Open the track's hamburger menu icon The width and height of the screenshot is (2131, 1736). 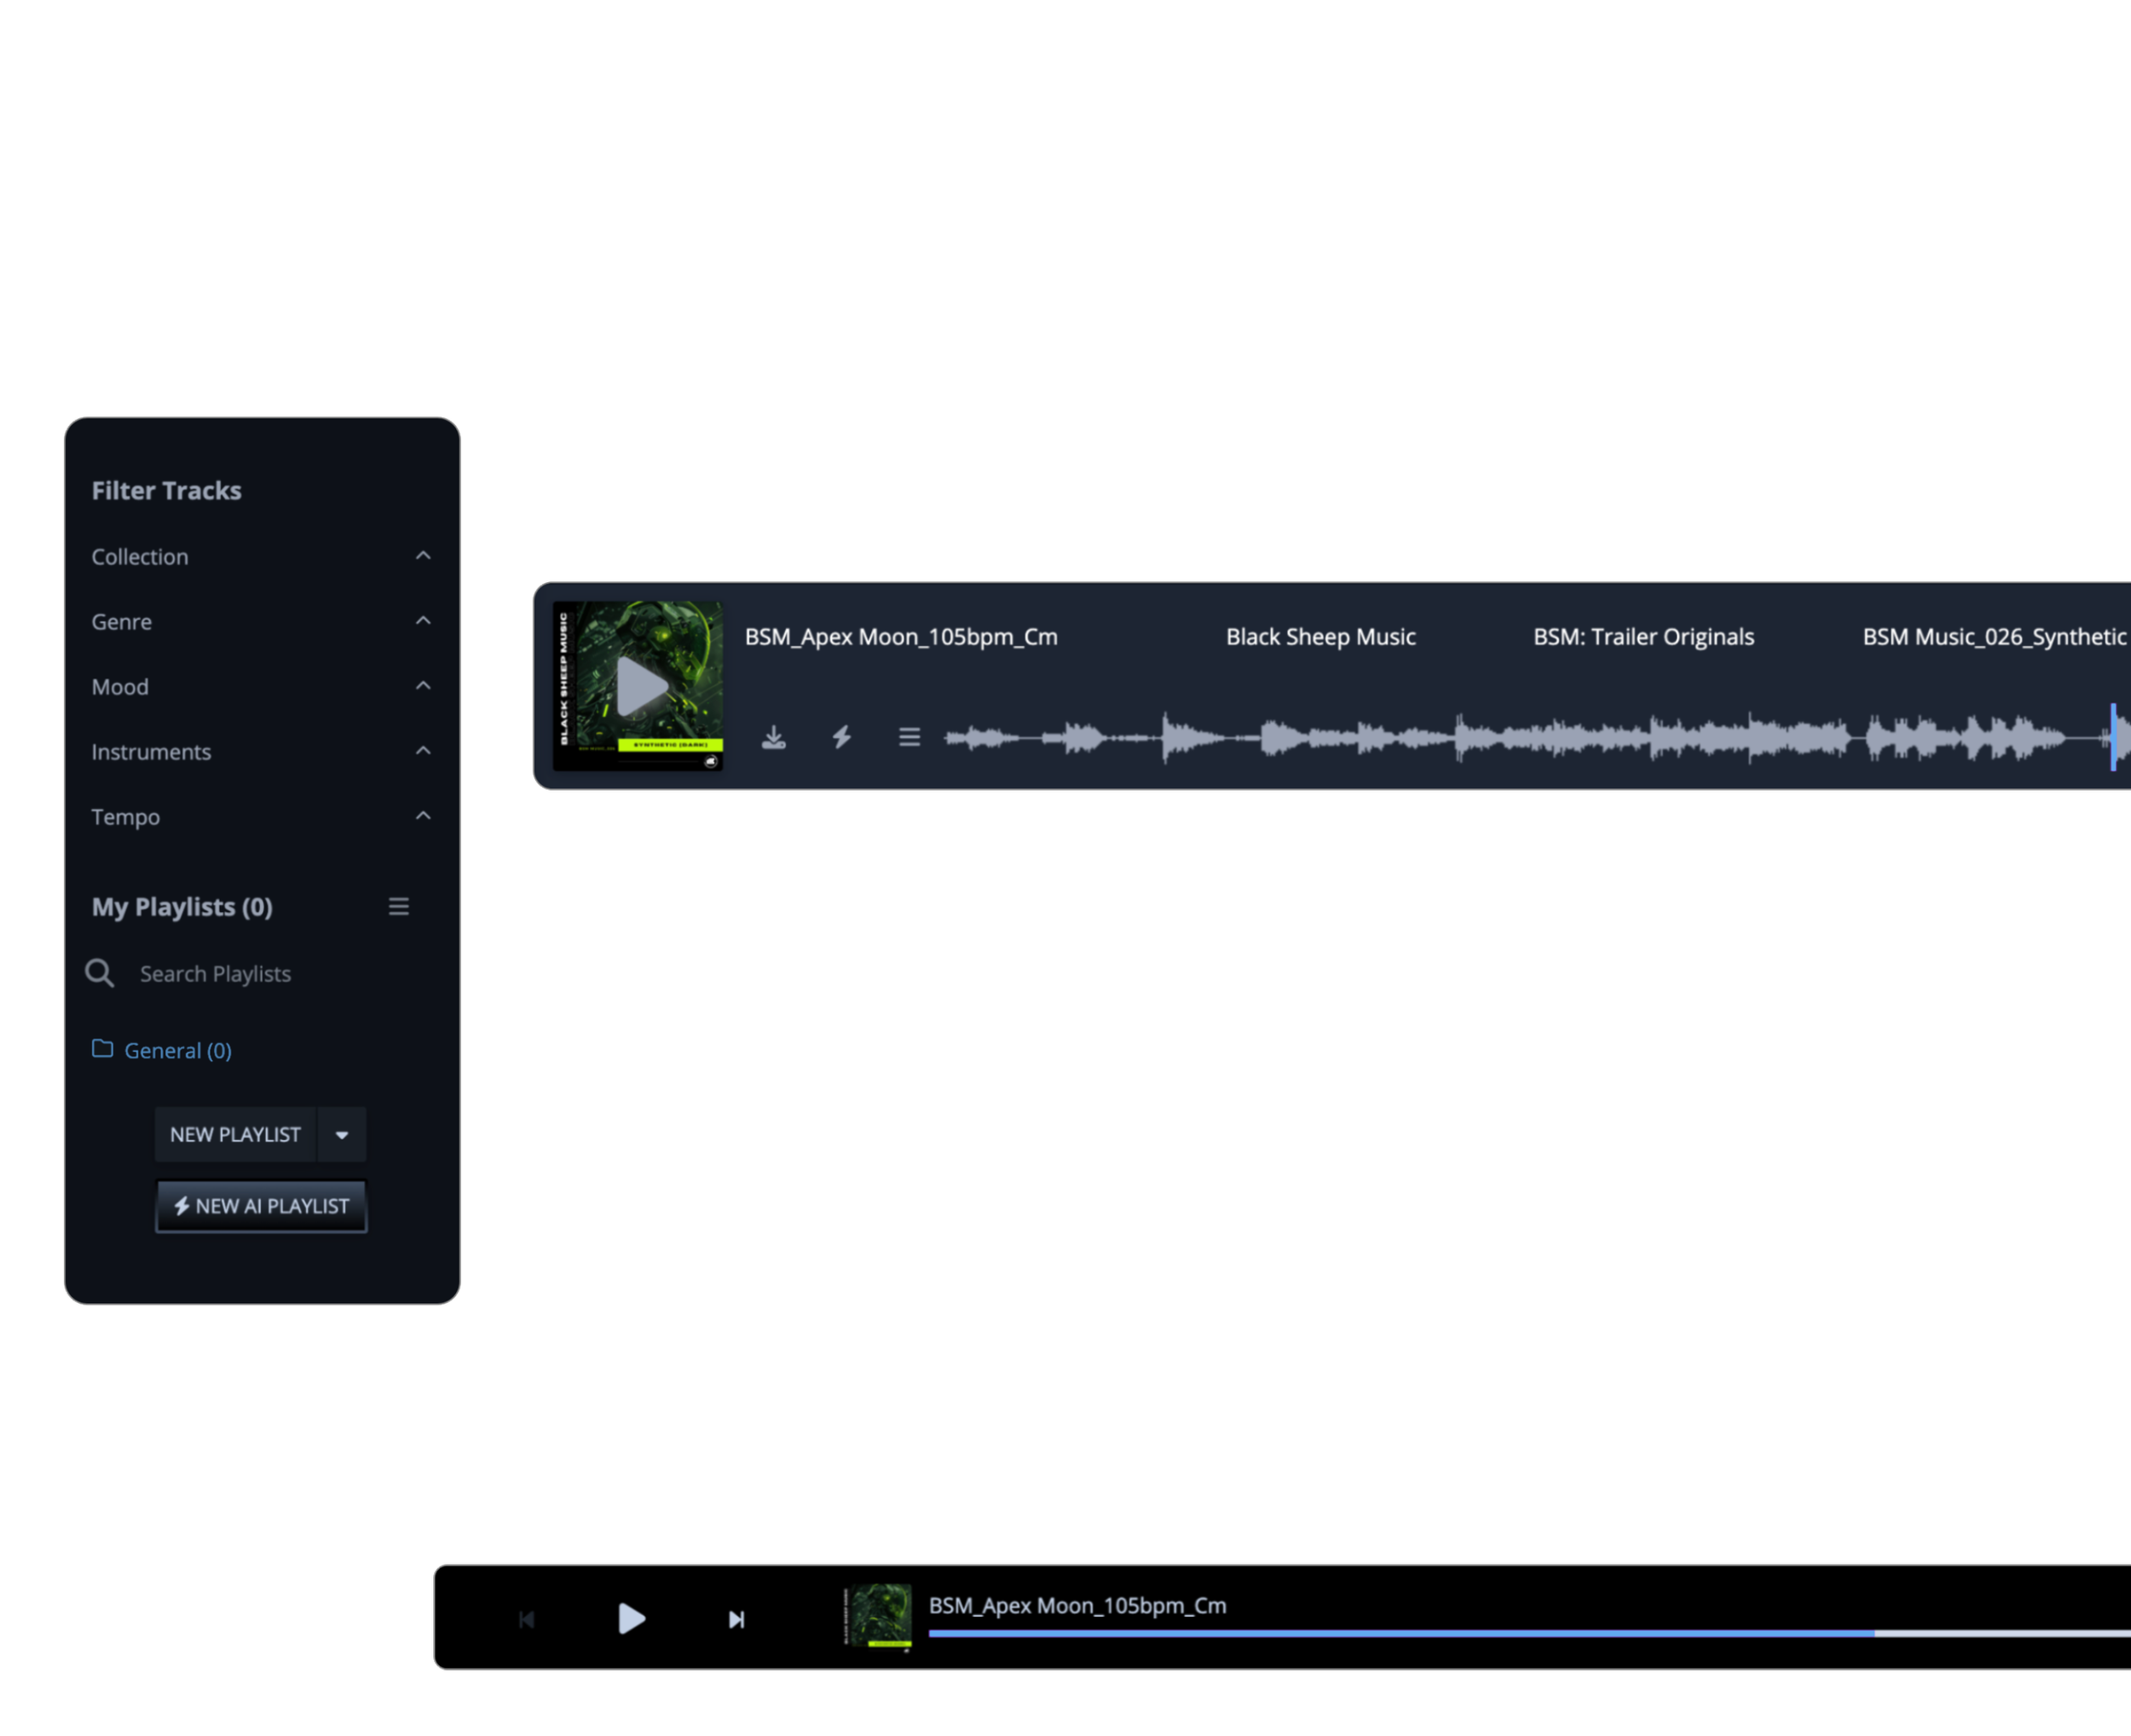tap(909, 738)
